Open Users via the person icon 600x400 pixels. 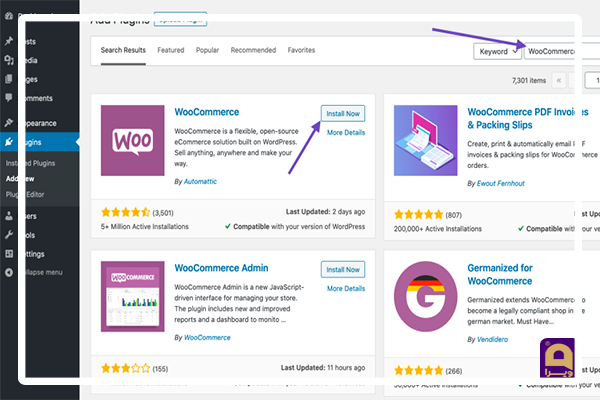(x=9, y=216)
